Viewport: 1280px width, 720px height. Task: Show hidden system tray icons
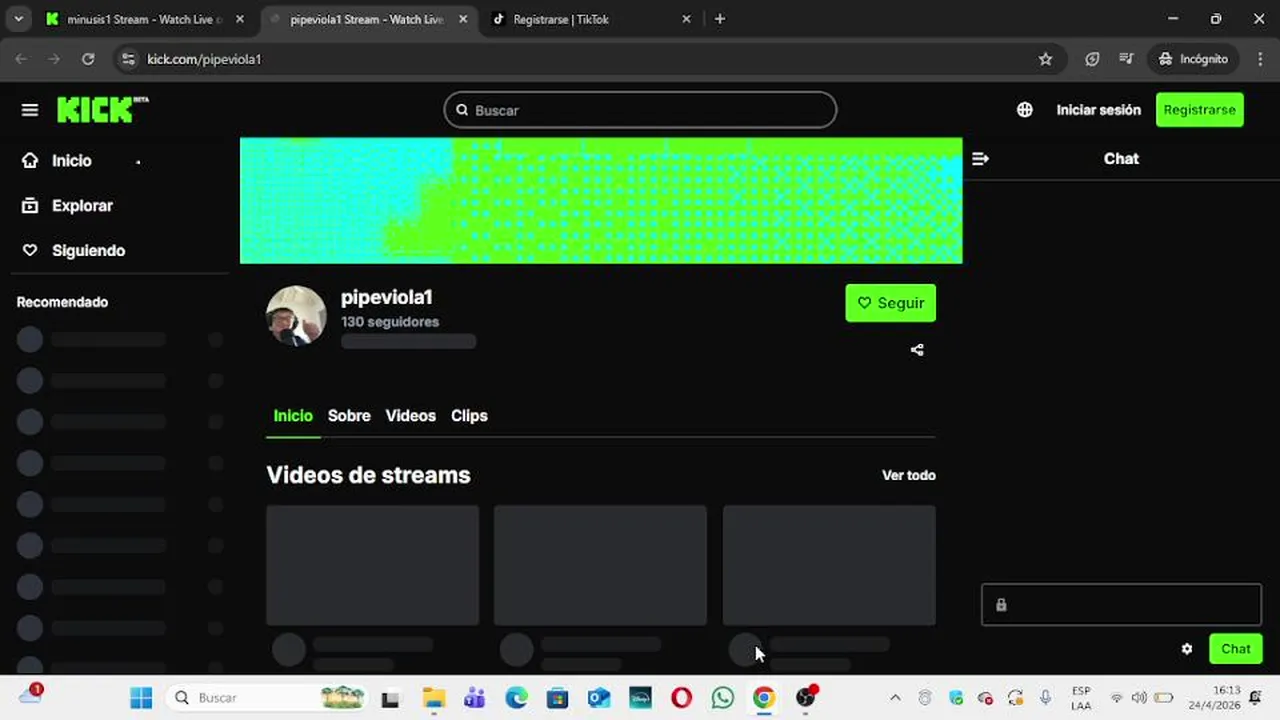click(x=895, y=698)
